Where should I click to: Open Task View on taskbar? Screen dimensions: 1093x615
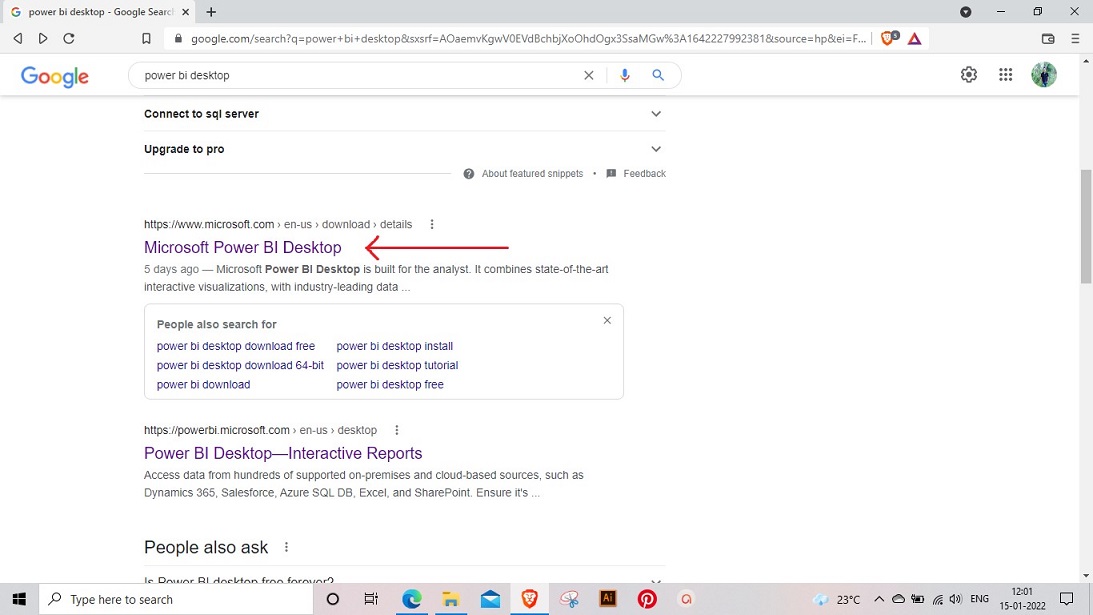pyautogui.click(x=371, y=599)
